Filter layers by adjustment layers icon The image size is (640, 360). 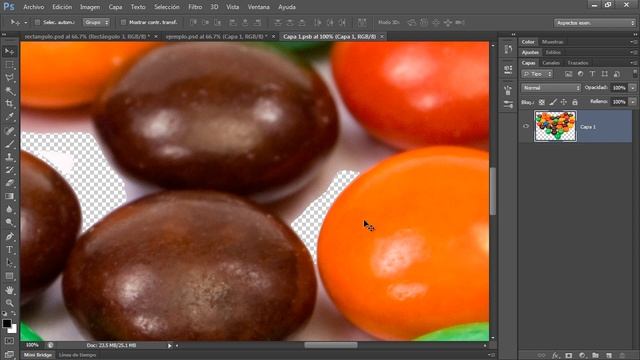(580, 74)
